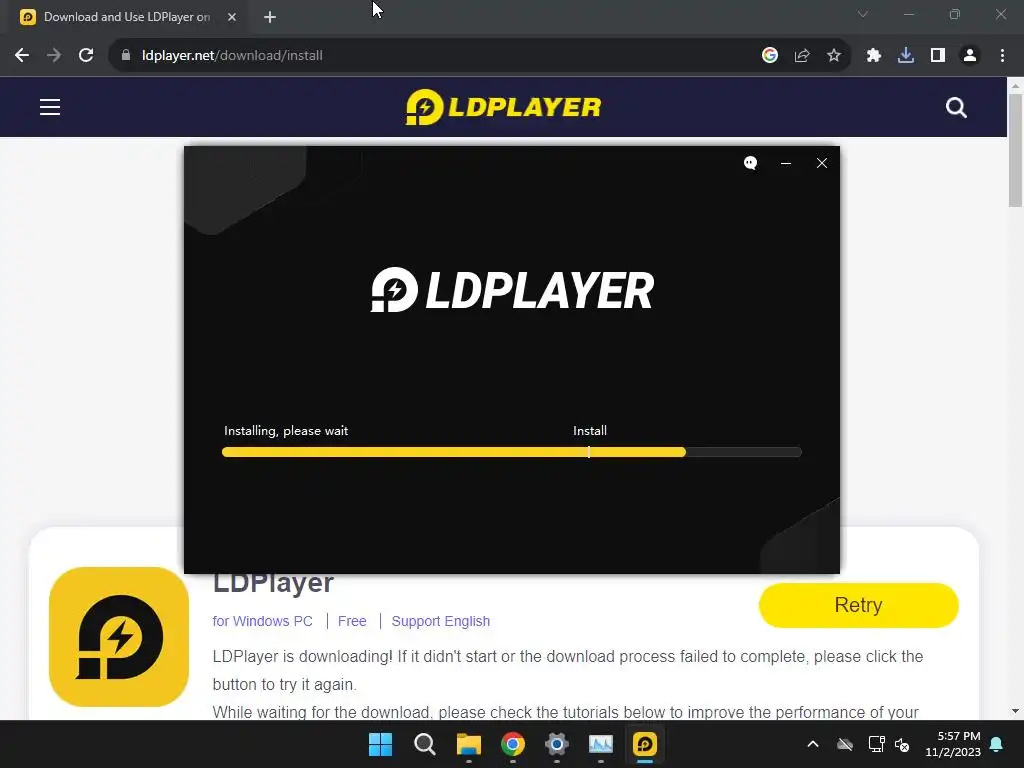Click the 'Free' link

tap(352, 621)
